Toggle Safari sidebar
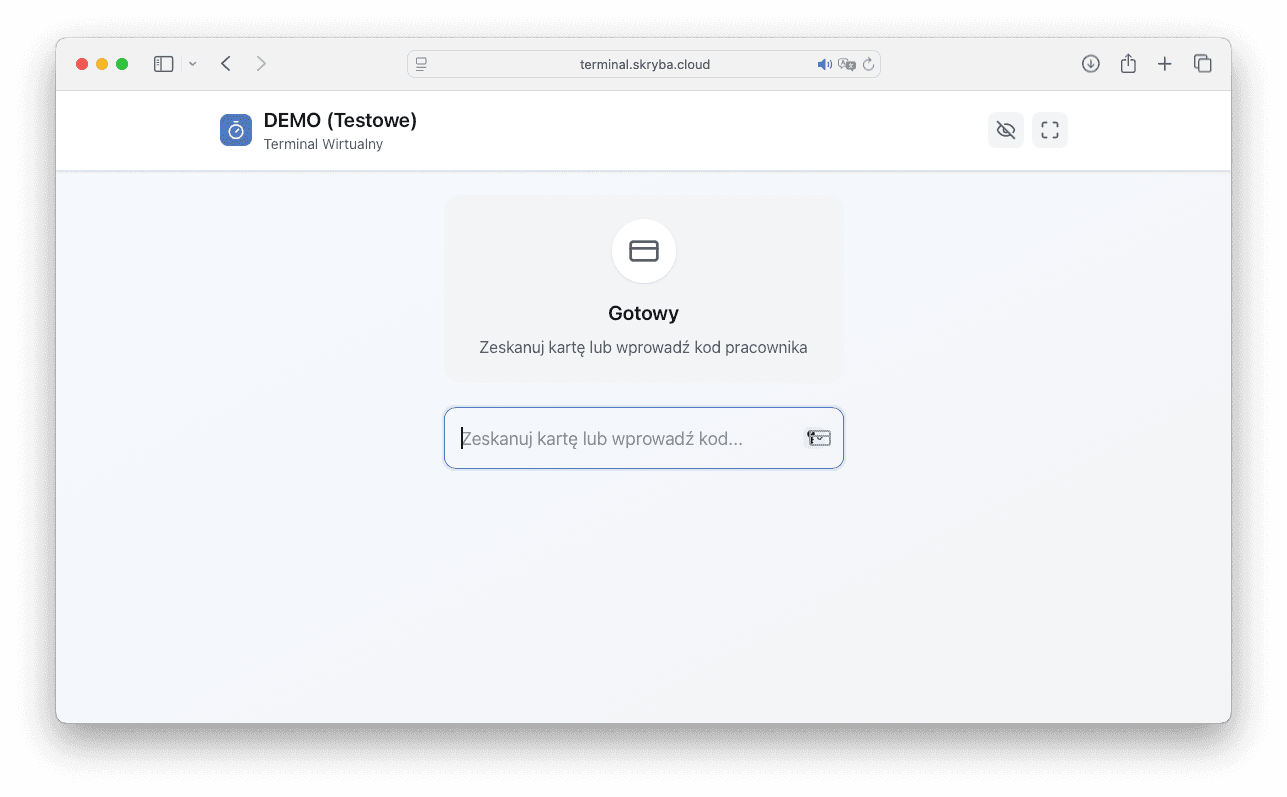 (x=164, y=64)
